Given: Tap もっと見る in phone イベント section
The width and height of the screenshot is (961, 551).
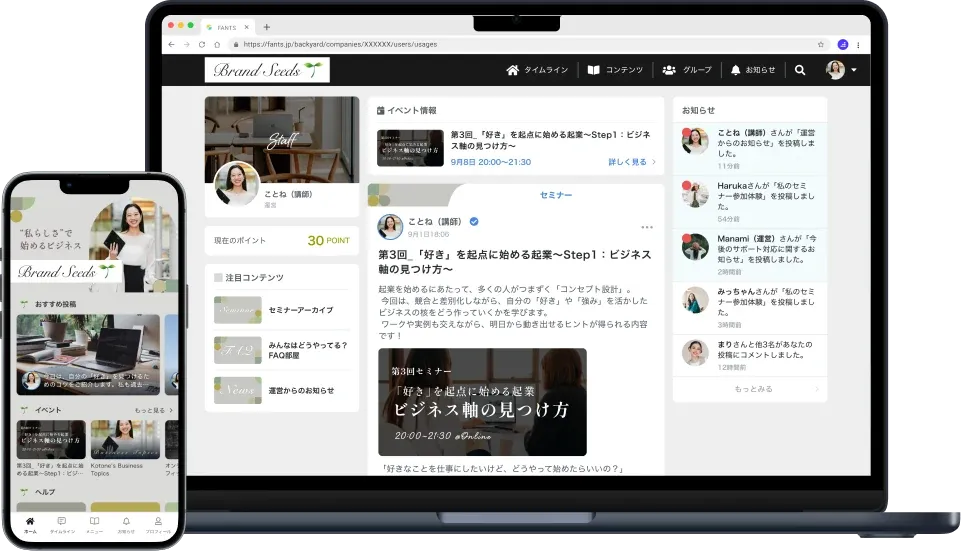Looking at the screenshot, I should 154,410.
